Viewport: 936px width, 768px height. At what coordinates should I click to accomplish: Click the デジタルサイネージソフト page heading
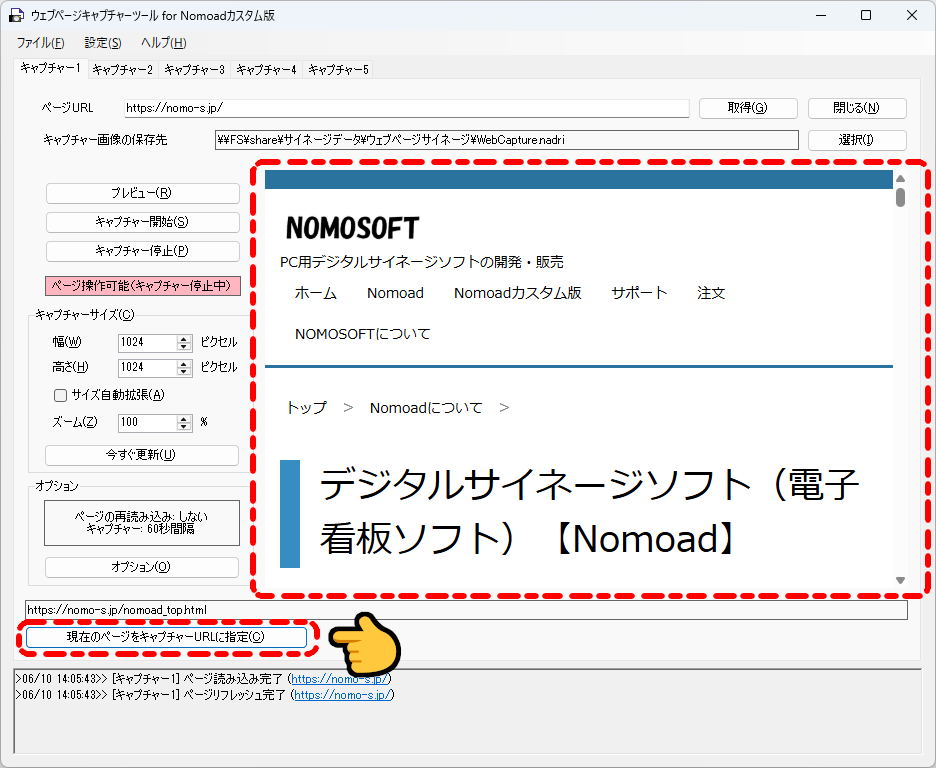pyautogui.click(x=589, y=511)
